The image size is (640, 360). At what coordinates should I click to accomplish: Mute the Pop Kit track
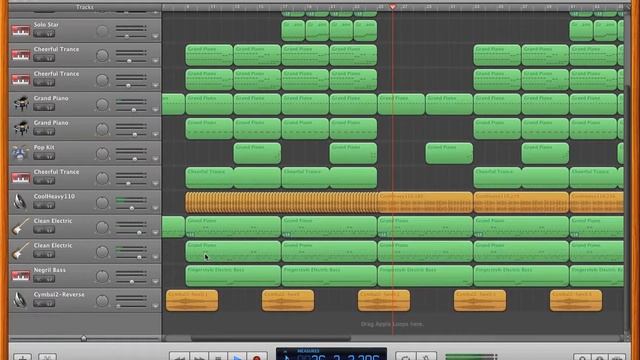coord(39,157)
